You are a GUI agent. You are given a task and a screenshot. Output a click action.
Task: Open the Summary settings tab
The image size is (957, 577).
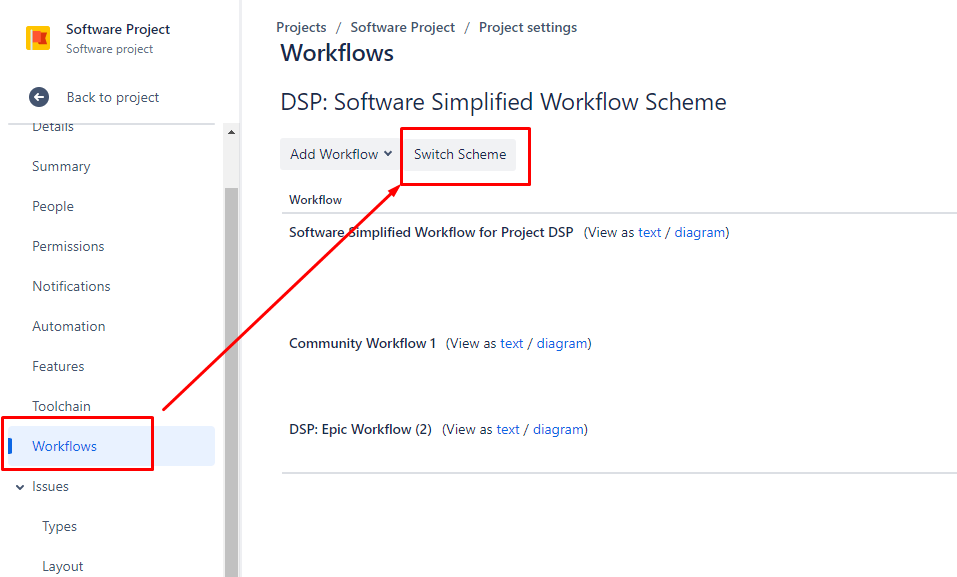[60, 166]
